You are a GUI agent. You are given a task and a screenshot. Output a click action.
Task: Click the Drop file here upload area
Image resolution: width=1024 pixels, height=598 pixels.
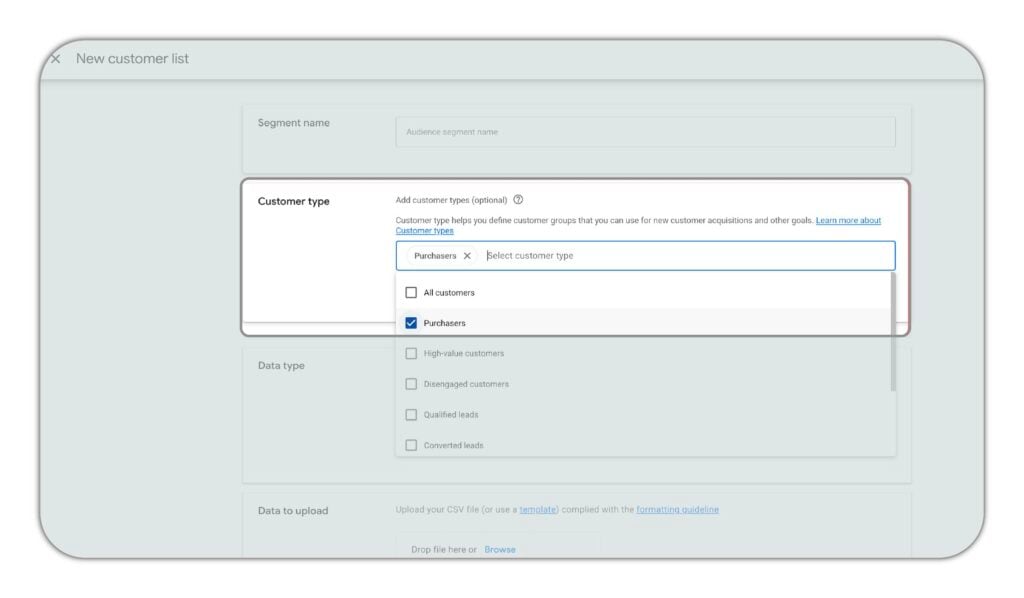443,549
